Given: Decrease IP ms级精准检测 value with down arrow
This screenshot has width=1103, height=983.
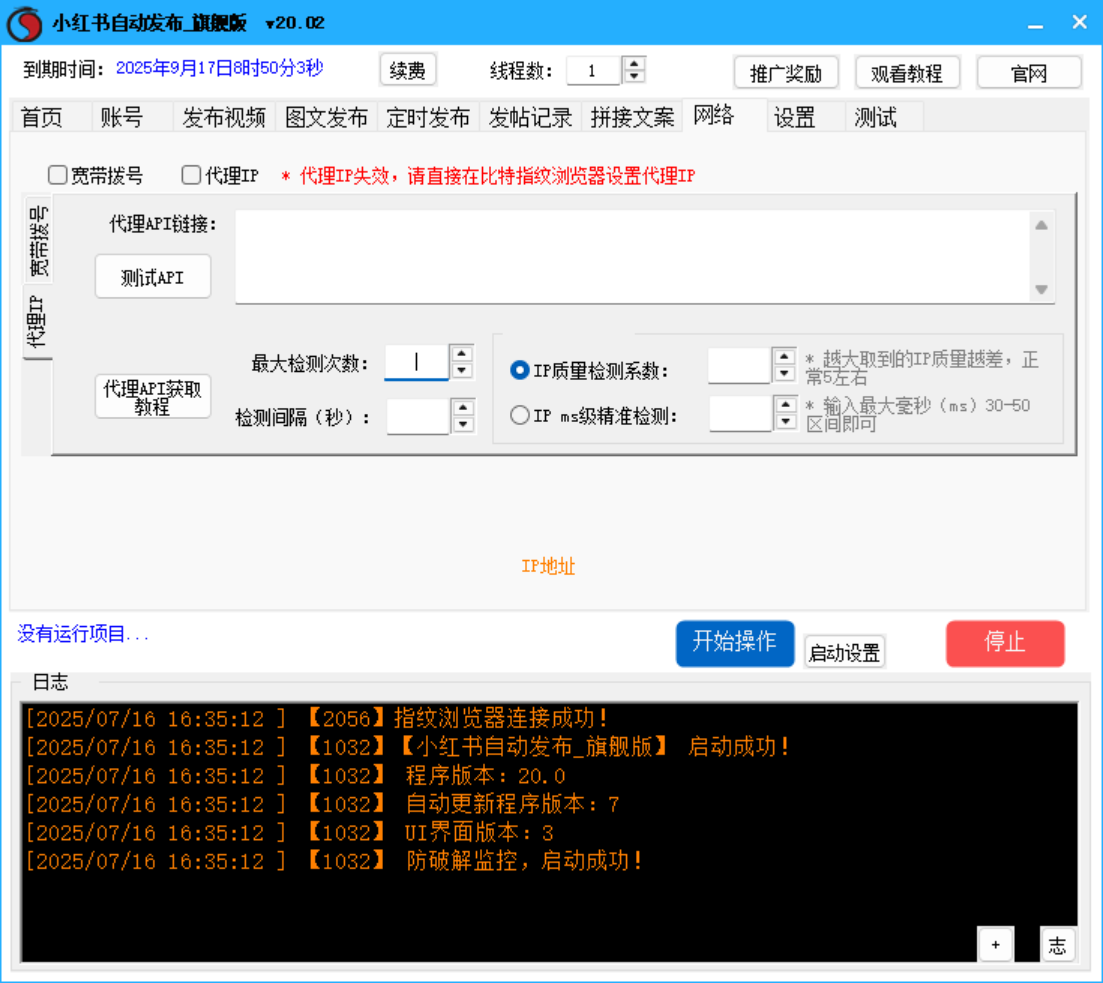Looking at the screenshot, I should pyautogui.click(x=786, y=422).
